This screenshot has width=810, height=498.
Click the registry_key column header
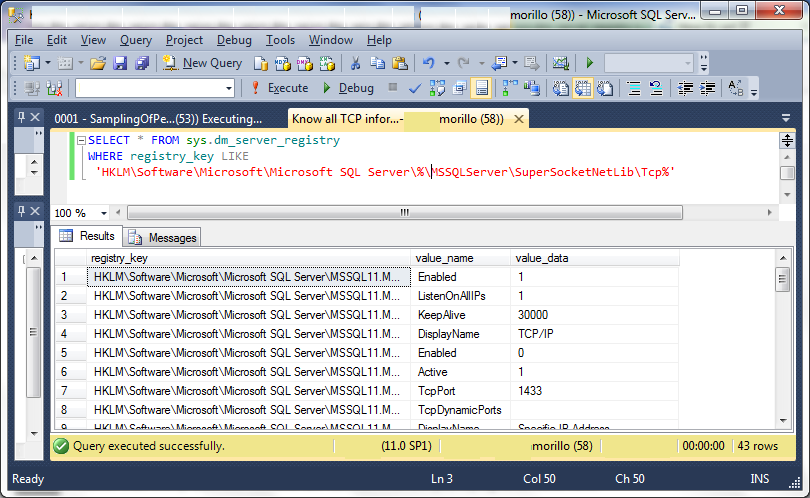coord(248,258)
